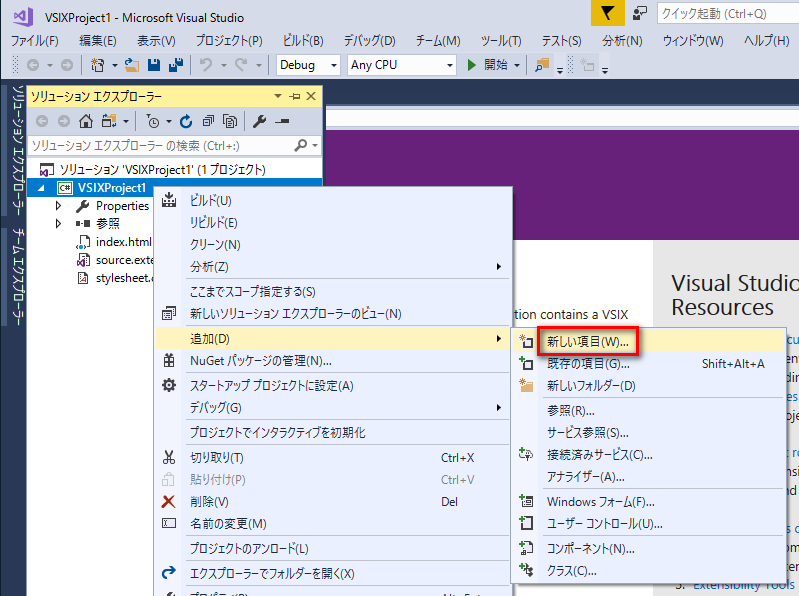
Task: Select 削除(V) in the context menu
Action: click(x=333, y=502)
